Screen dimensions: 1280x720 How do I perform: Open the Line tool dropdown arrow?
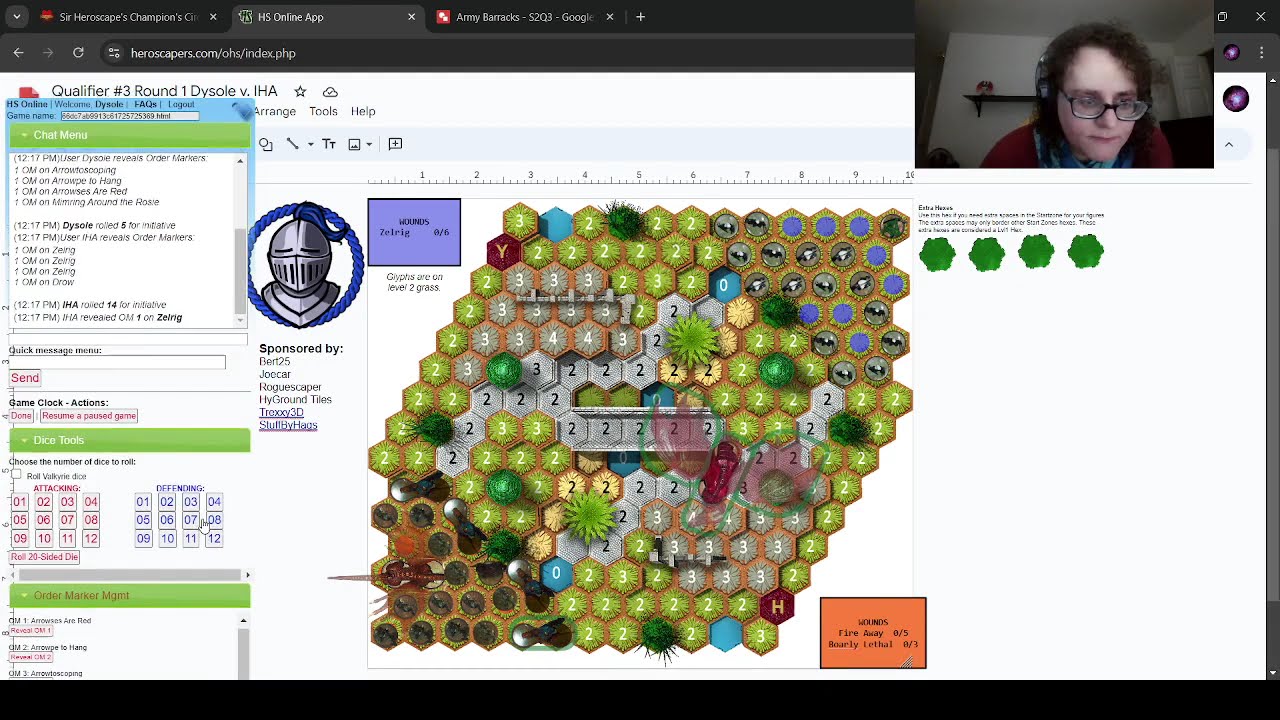coord(310,144)
